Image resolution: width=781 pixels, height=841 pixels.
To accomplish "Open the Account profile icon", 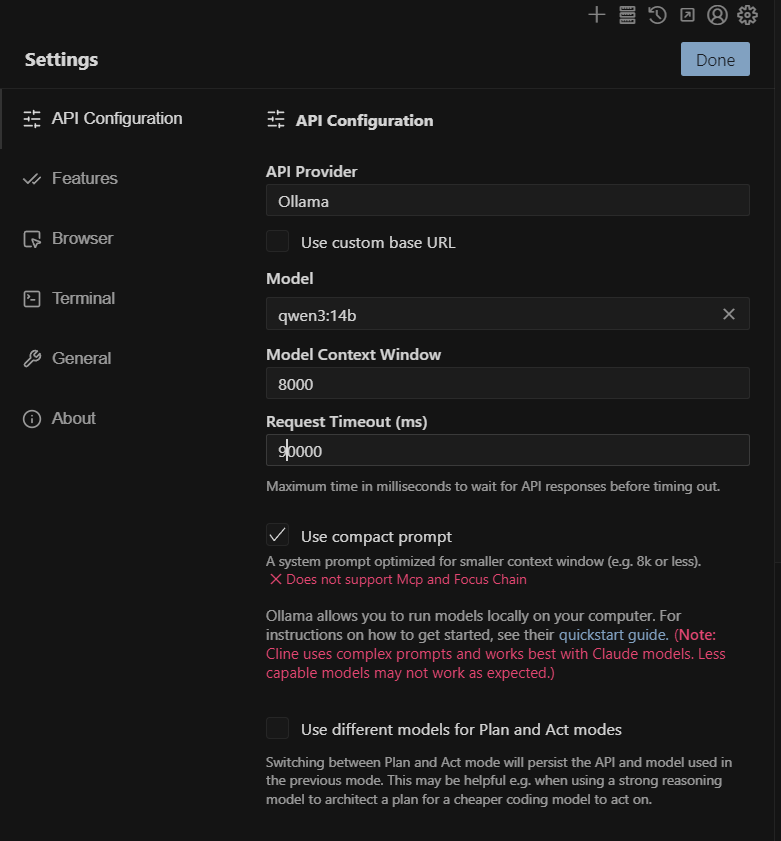I will (x=717, y=14).
